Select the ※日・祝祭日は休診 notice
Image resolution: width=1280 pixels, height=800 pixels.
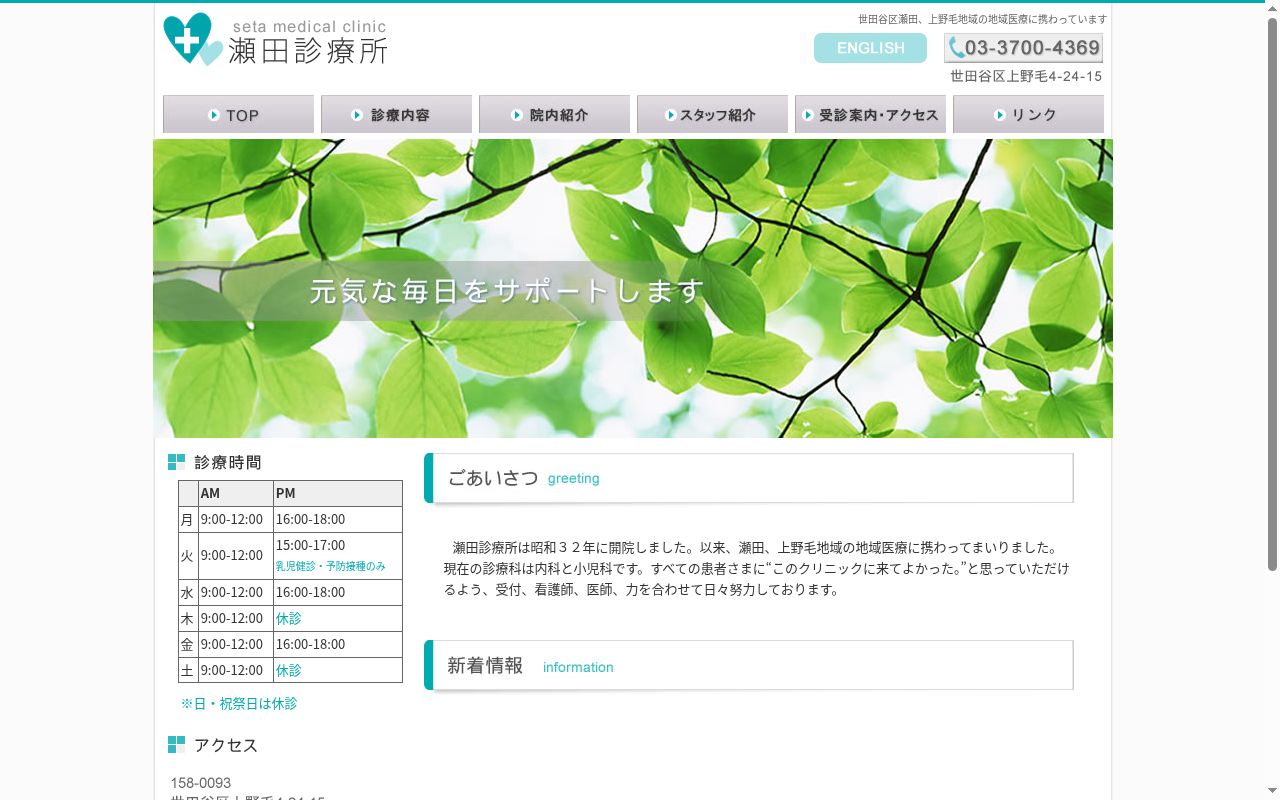(239, 703)
